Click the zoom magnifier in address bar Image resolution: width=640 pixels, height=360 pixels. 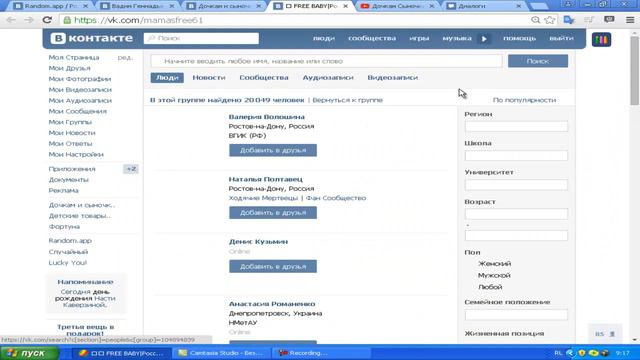click(x=536, y=20)
